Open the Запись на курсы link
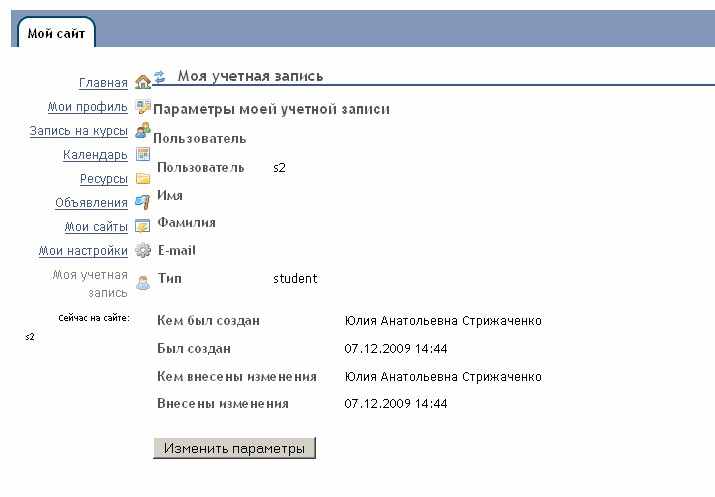 (78, 131)
